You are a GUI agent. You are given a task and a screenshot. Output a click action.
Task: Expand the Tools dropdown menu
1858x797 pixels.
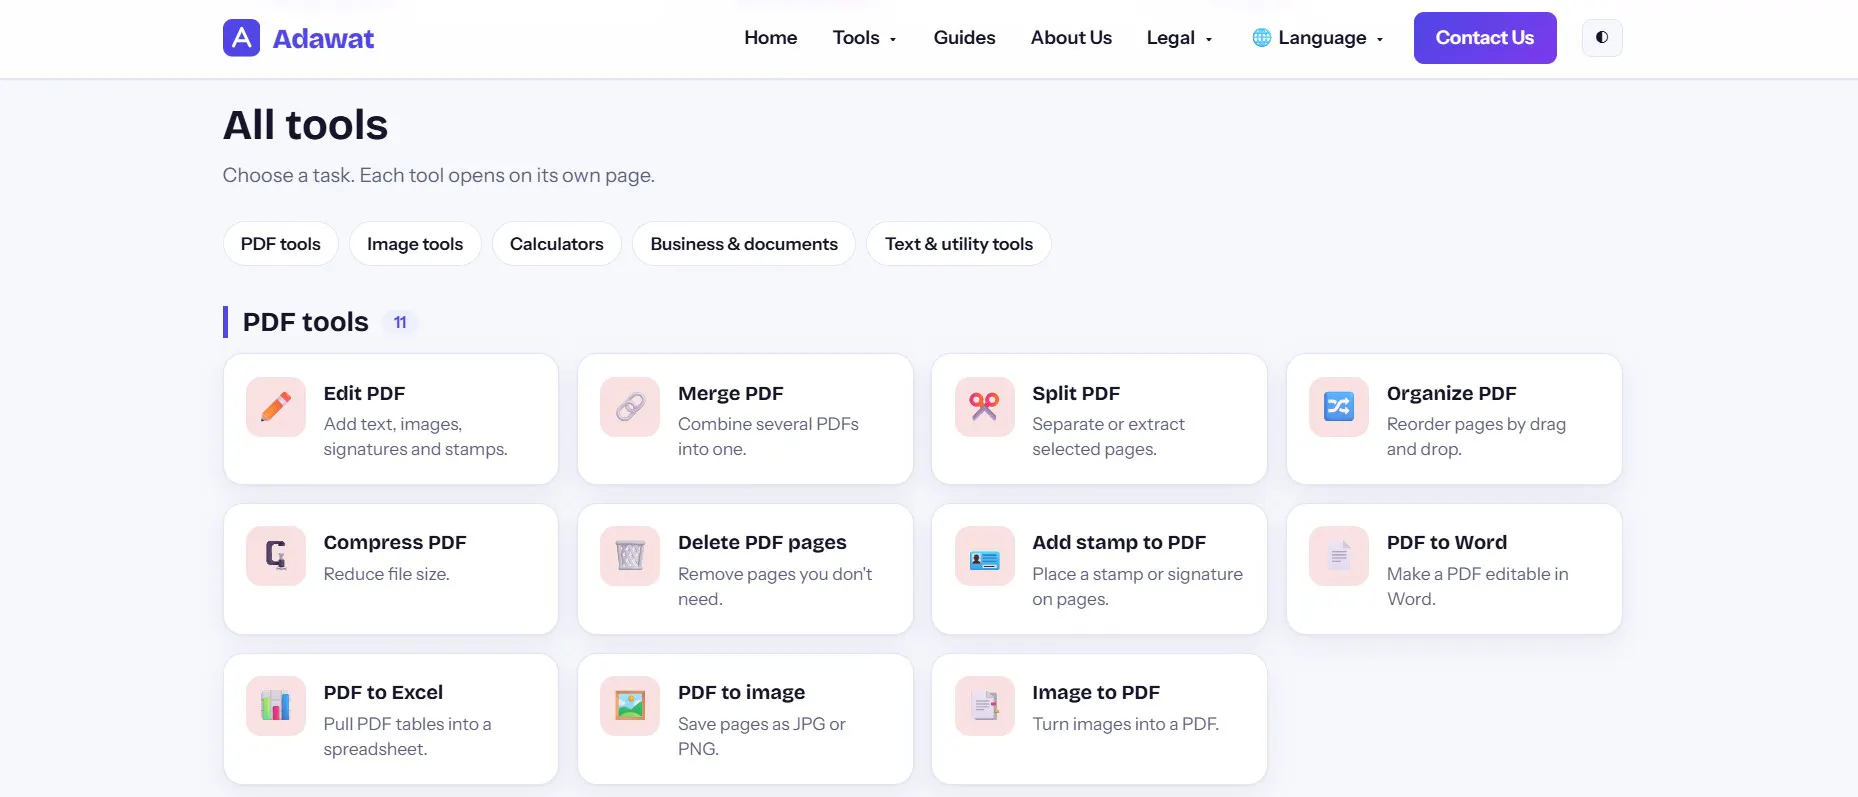coord(865,38)
